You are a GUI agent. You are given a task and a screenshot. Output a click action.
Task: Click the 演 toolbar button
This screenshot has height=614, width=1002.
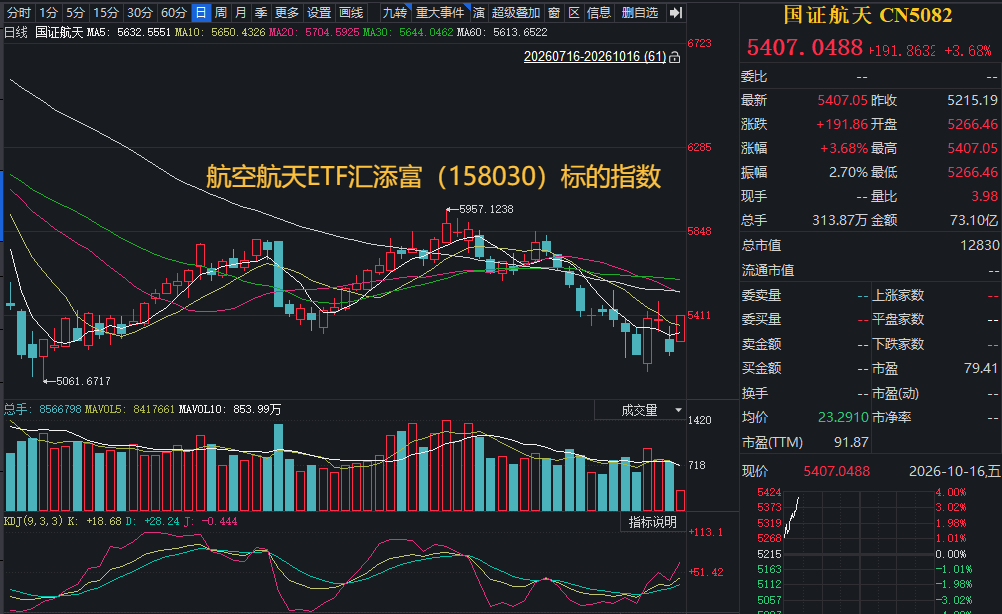479,13
